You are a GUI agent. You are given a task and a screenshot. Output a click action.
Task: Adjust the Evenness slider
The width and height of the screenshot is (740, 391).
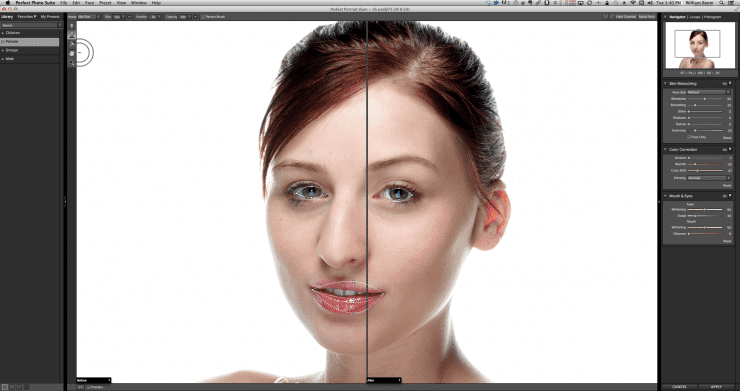705,130
